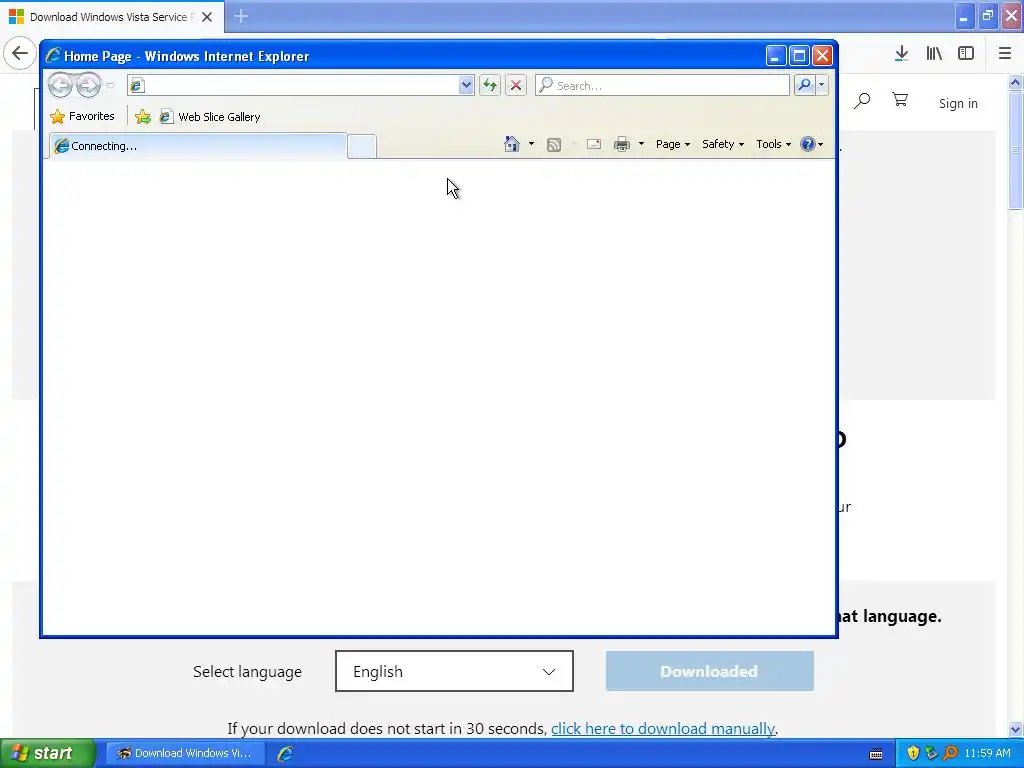Click the Read Mail envelope icon
Image resolution: width=1024 pixels, height=768 pixels.
(x=594, y=144)
